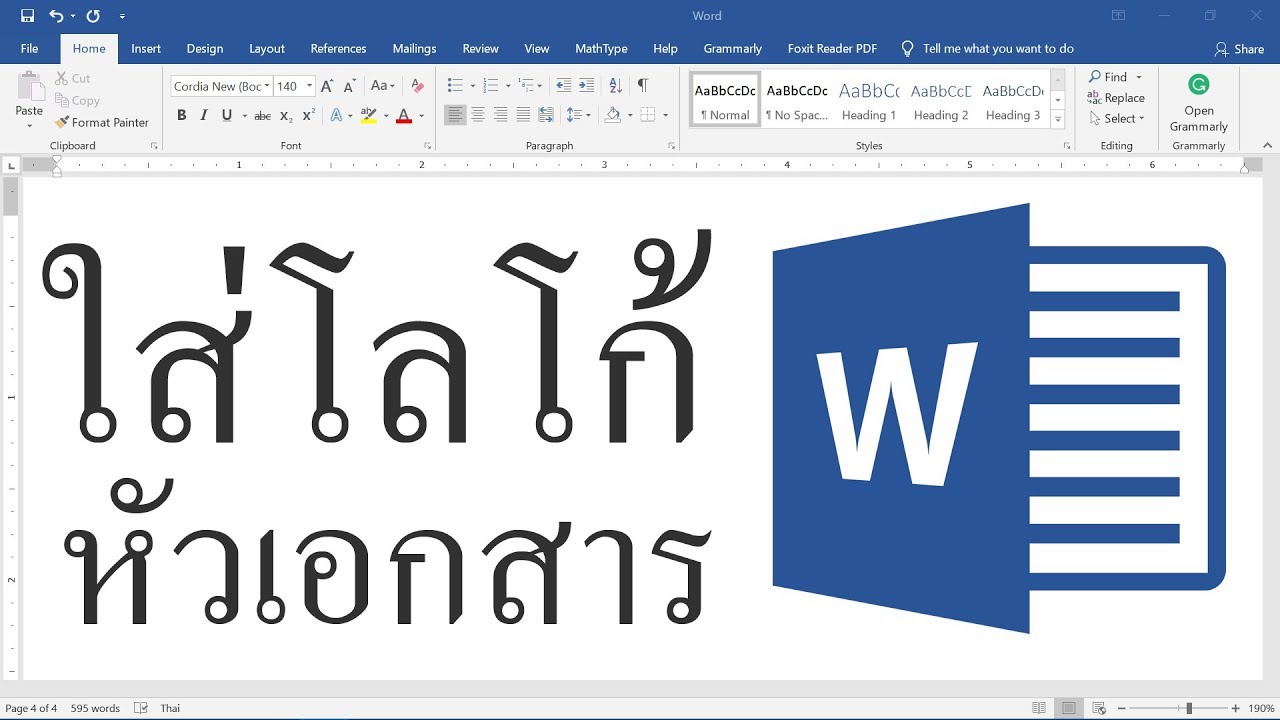Toggle Show/Hide paragraph marks
Viewport: 1280px width, 720px height.
coord(643,86)
